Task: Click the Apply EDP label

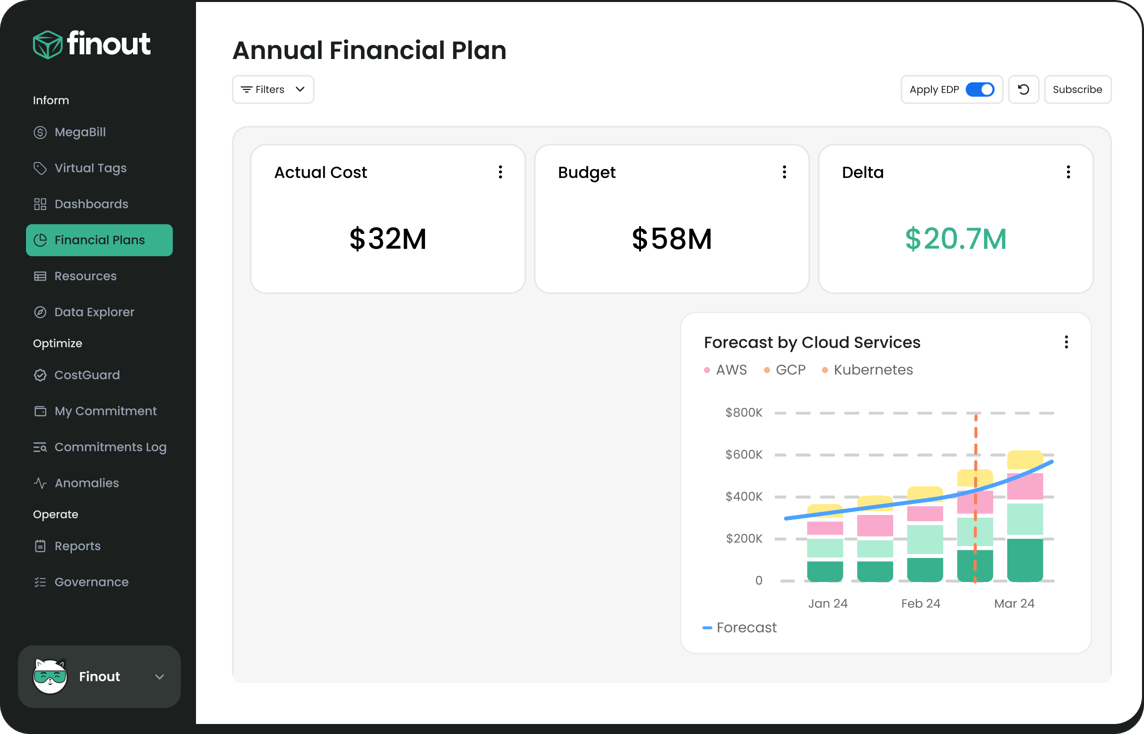Action: [934, 90]
